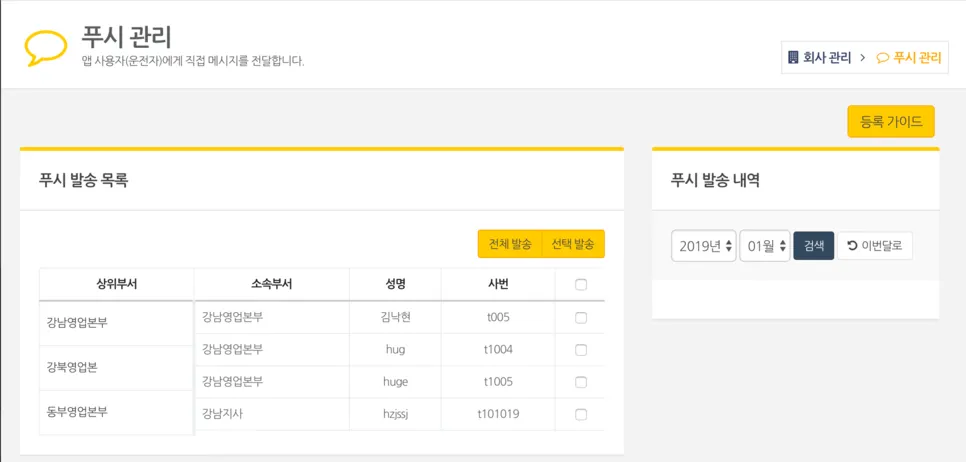Image resolution: width=966 pixels, height=462 pixels.
Task: Enable the checkbox for hzjssj row
Action: click(581, 414)
